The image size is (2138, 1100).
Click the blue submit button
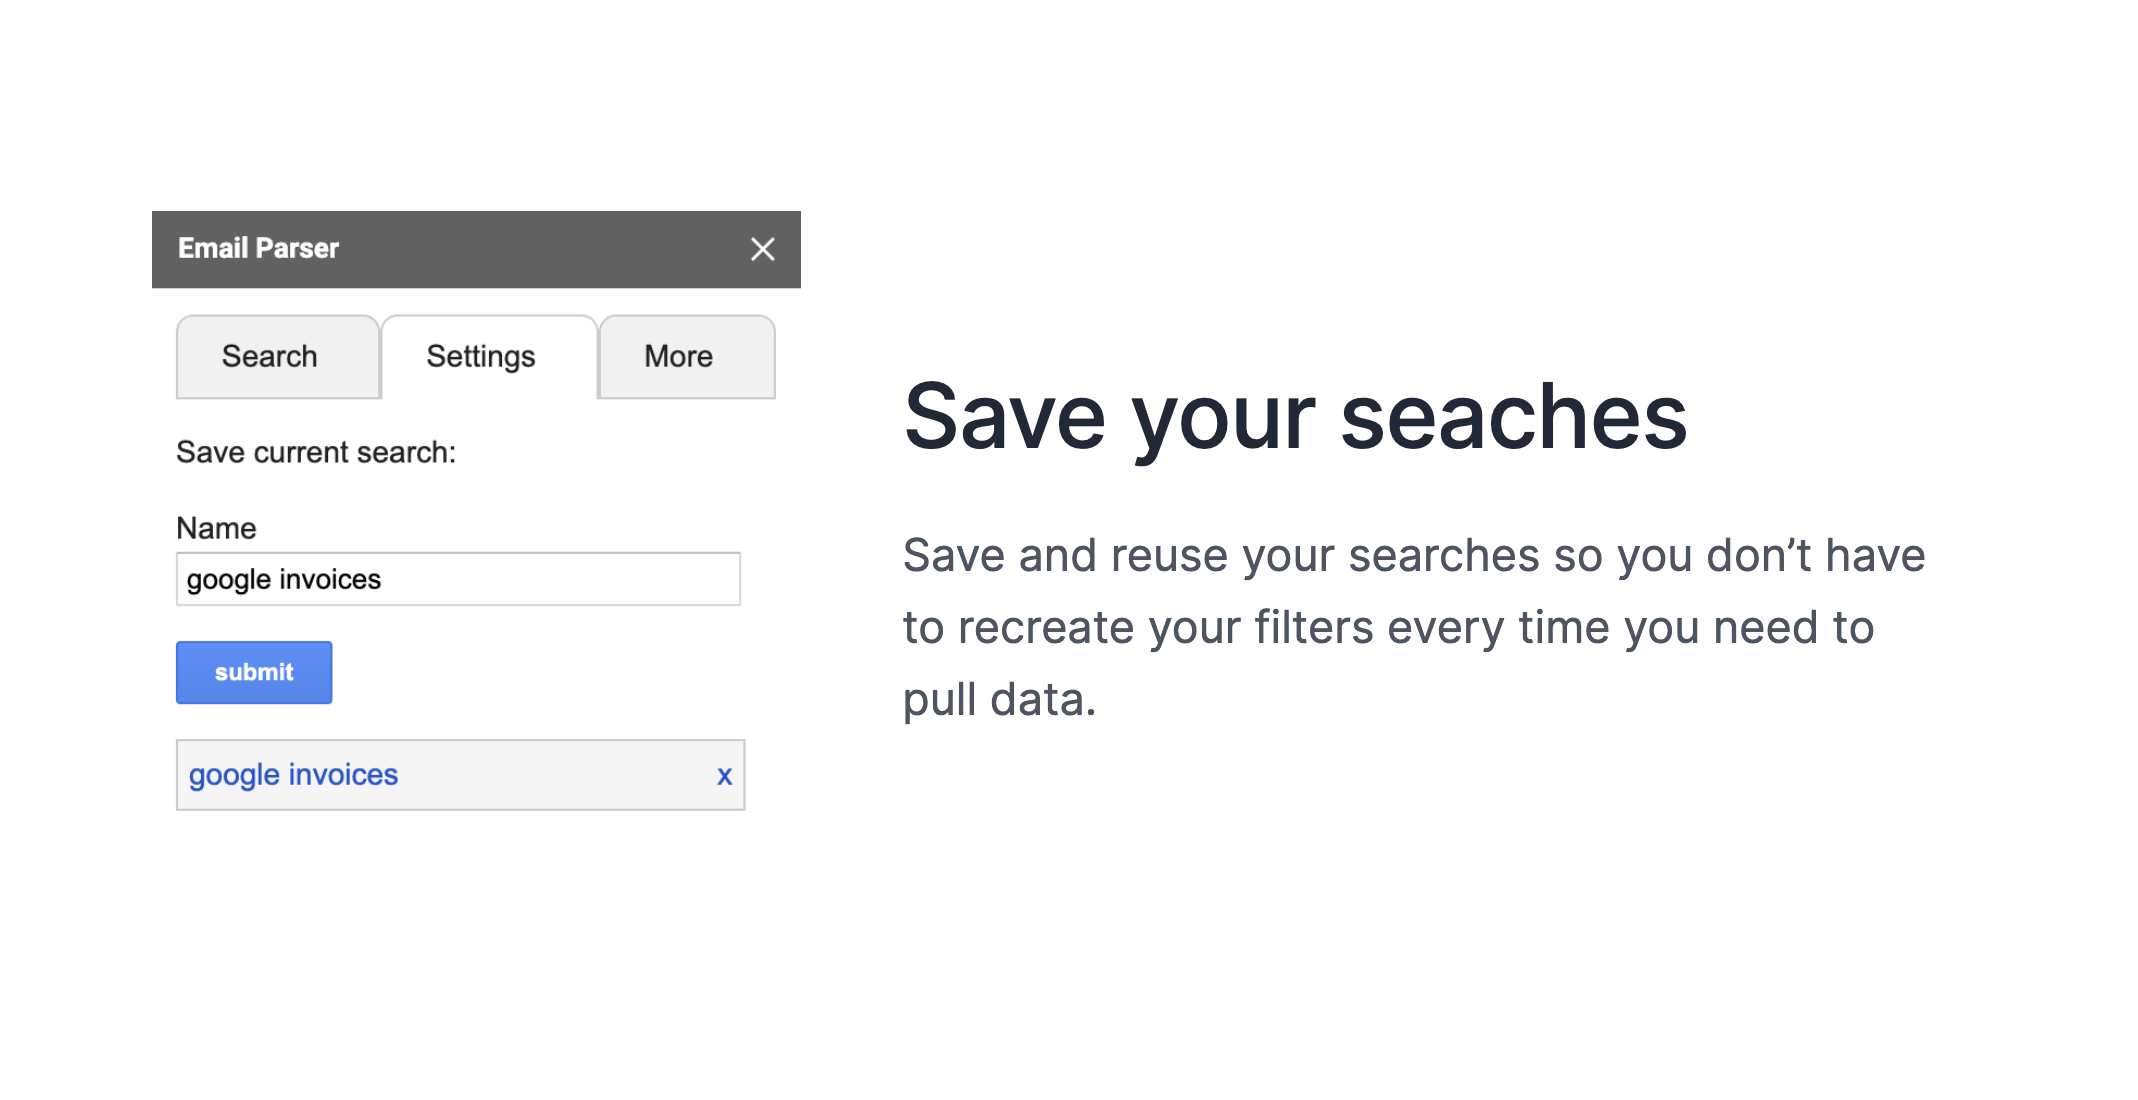[254, 672]
